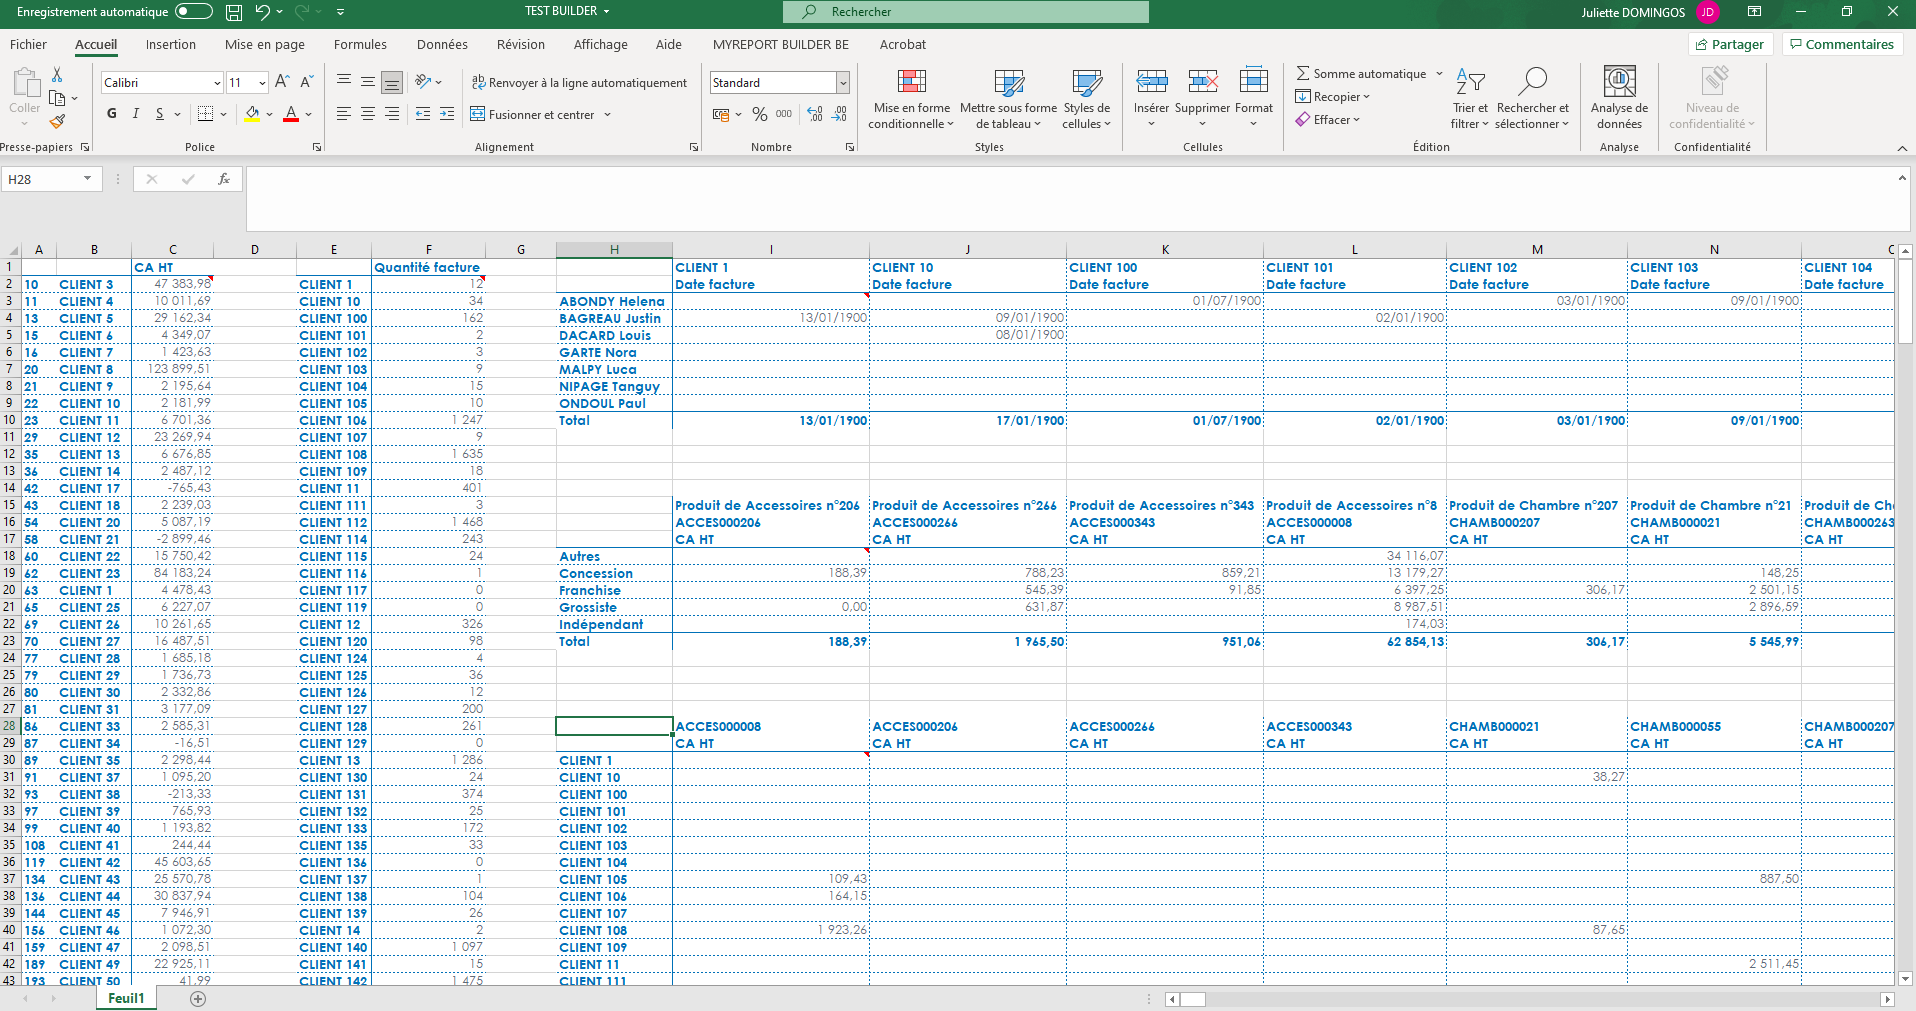The height and width of the screenshot is (1011, 1916).
Task: Collapse the ribbon with chevron
Action: click(1902, 148)
